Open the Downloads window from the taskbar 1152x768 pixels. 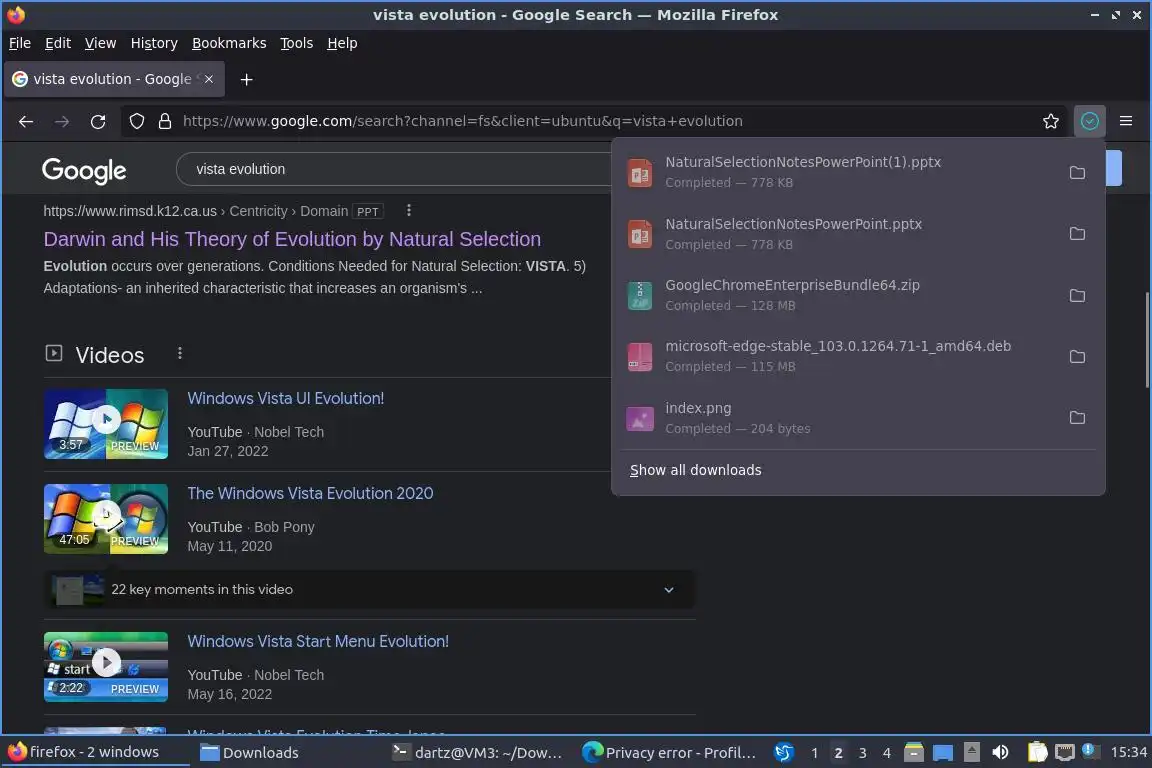pyautogui.click(x=250, y=753)
